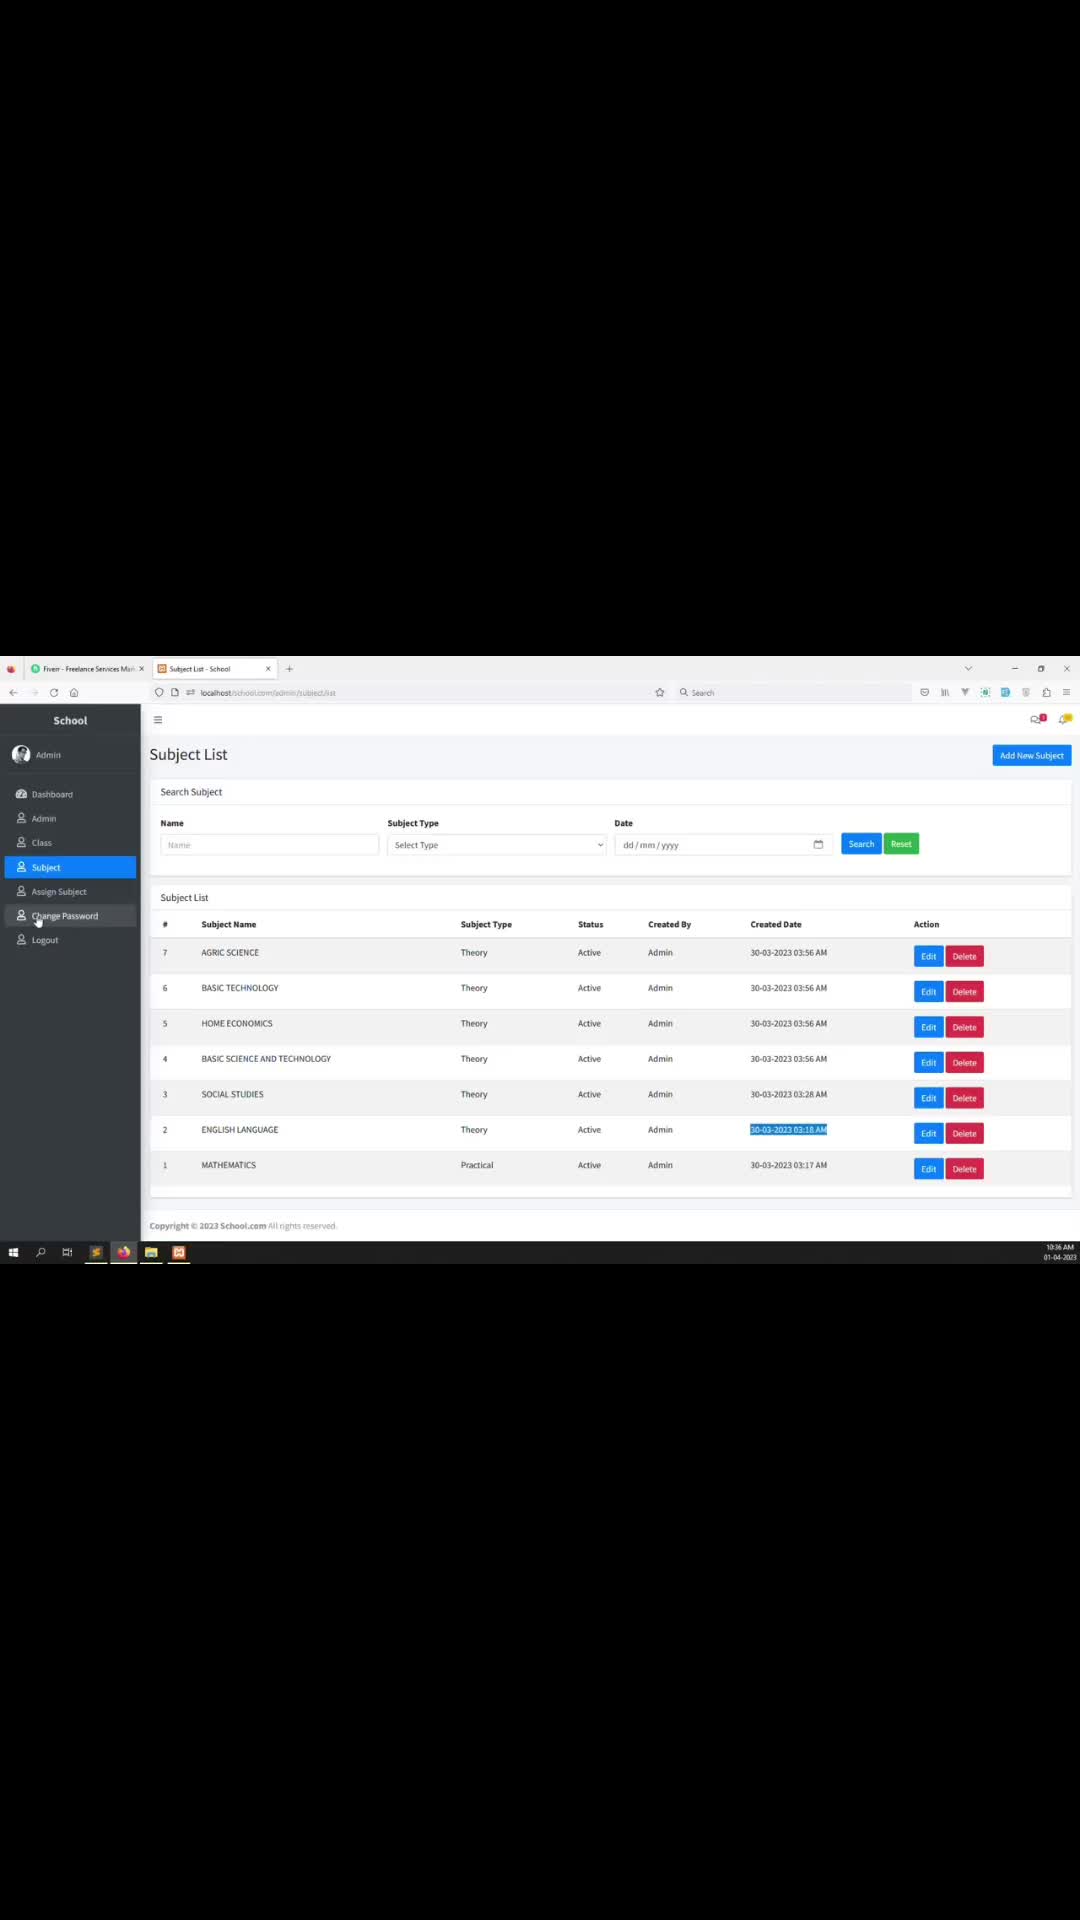Bookmark this page with the star icon
This screenshot has height=1920, width=1080.
pyautogui.click(x=659, y=692)
